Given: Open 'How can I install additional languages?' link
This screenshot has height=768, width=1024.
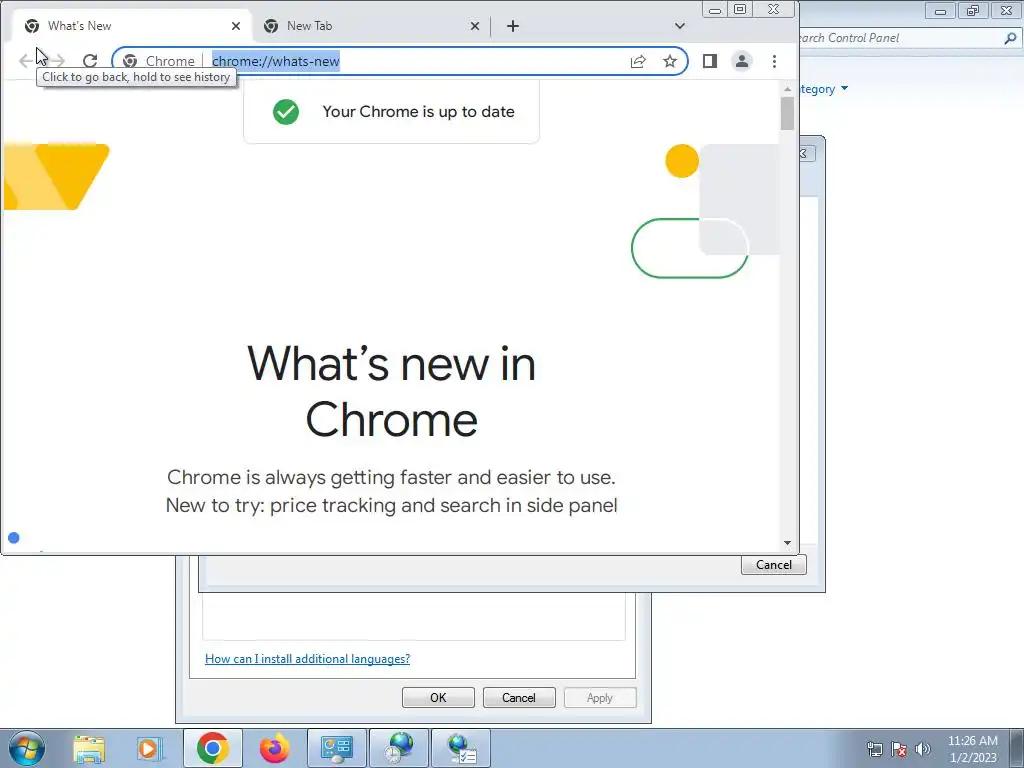Looking at the screenshot, I should (308, 659).
